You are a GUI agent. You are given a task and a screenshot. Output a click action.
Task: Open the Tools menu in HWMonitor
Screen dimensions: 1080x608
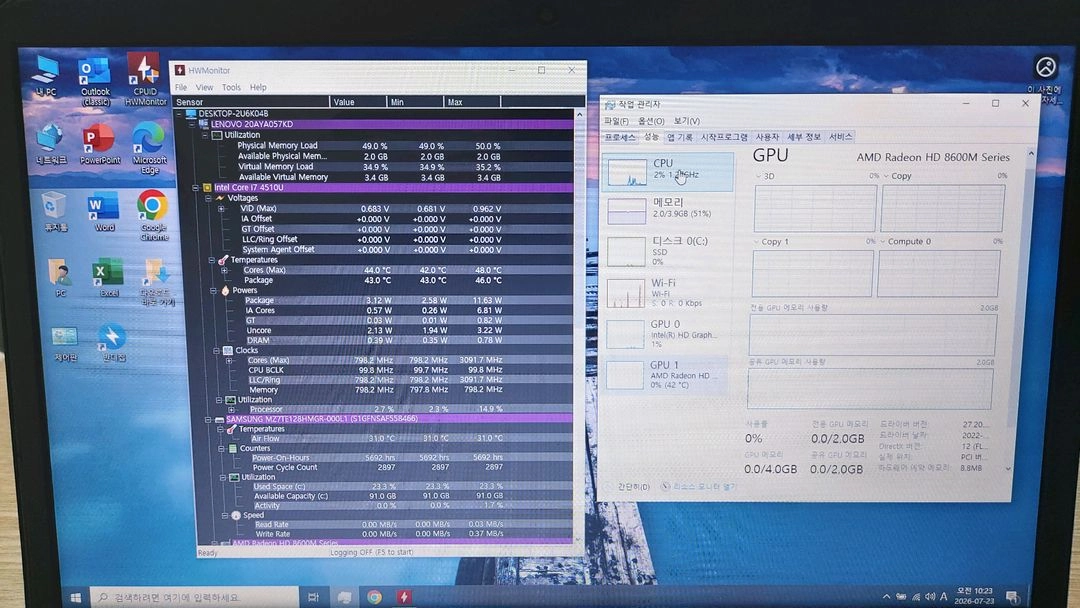pos(231,87)
